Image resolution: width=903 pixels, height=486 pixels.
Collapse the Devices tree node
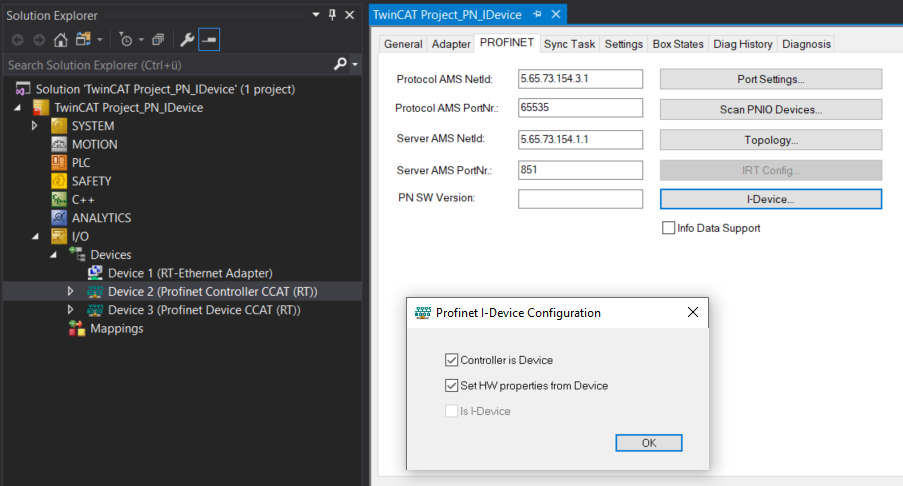(x=54, y=255)
